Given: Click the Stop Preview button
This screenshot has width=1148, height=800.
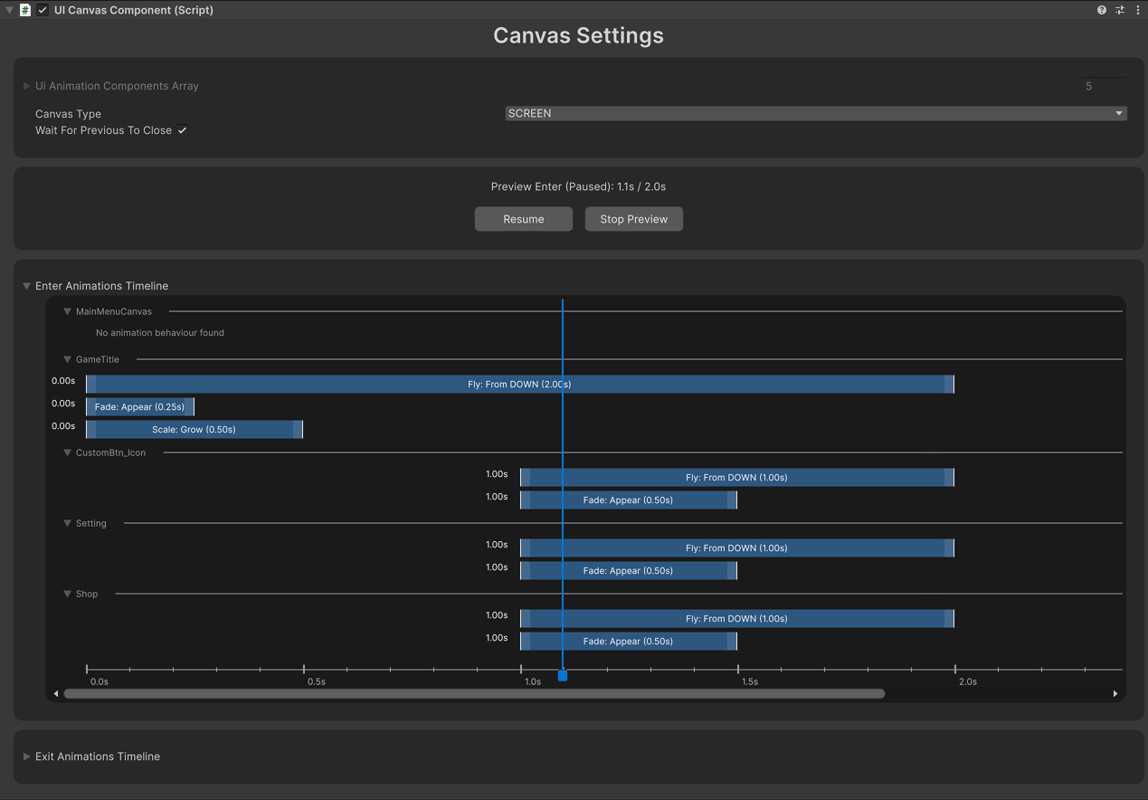Looking at the screenshot, I should tap(633, 219).
